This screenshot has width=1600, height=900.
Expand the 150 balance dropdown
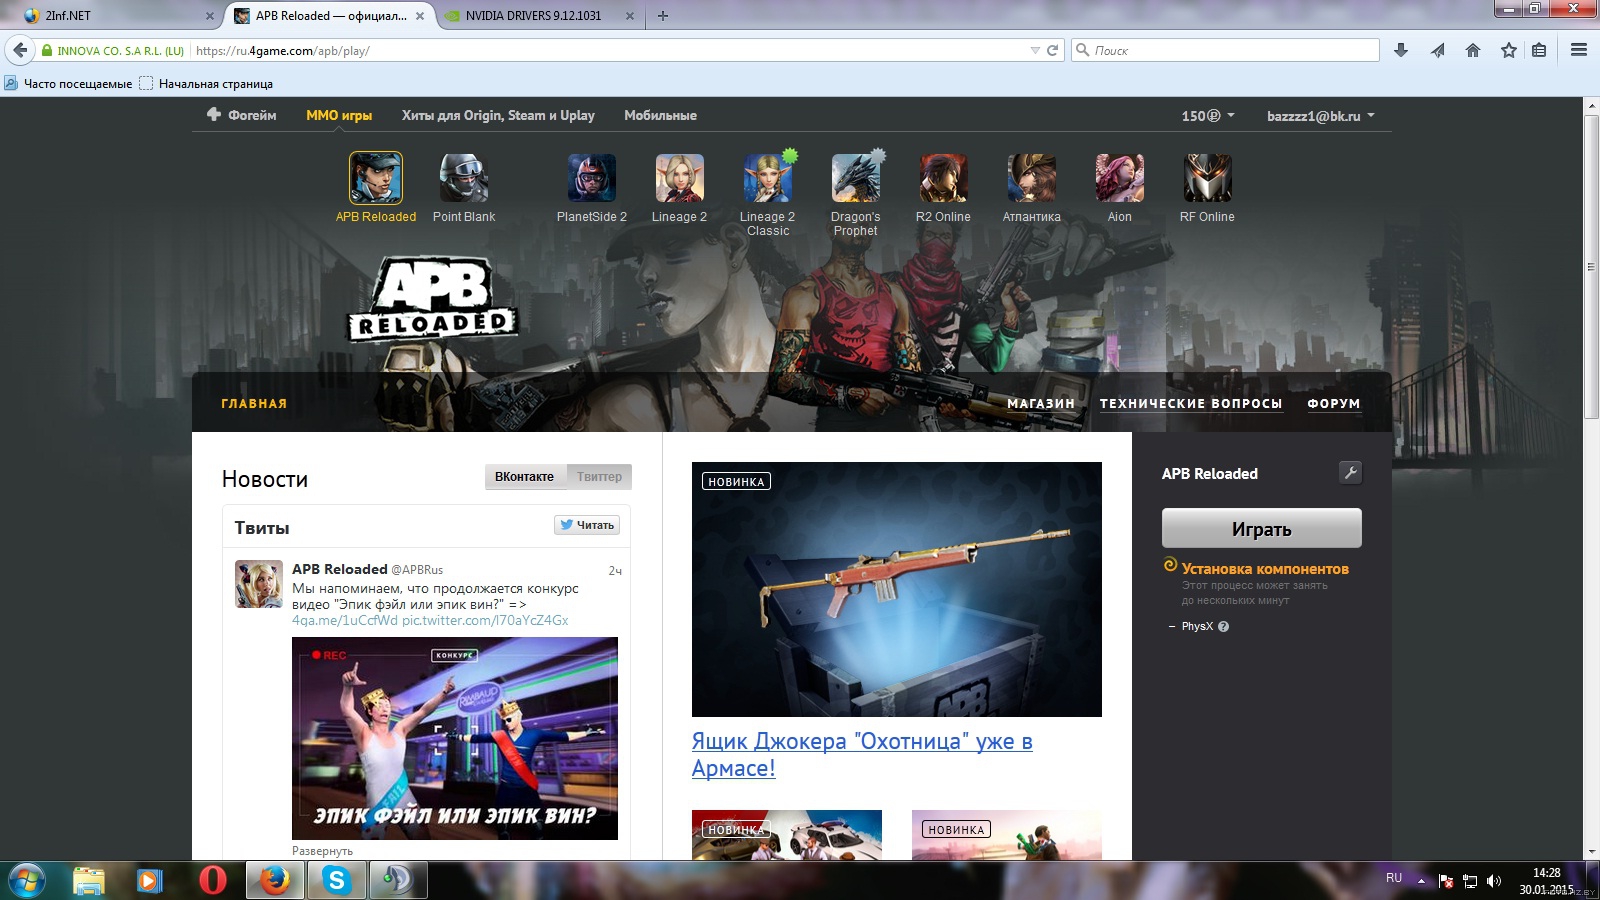coord(1207,116)
